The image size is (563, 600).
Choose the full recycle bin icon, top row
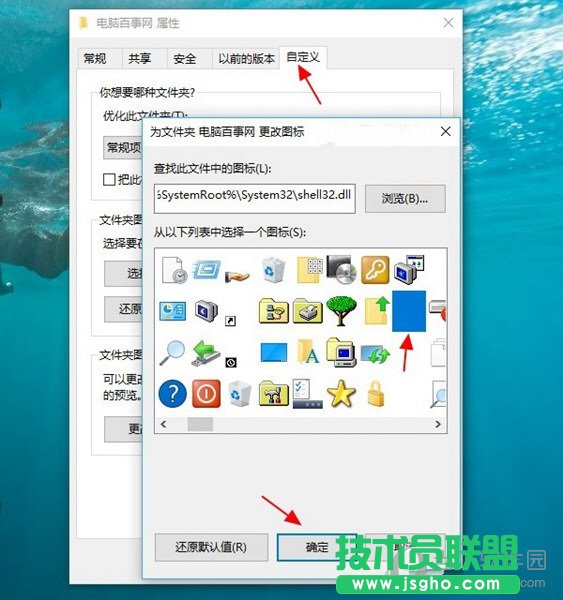(273, 270)
